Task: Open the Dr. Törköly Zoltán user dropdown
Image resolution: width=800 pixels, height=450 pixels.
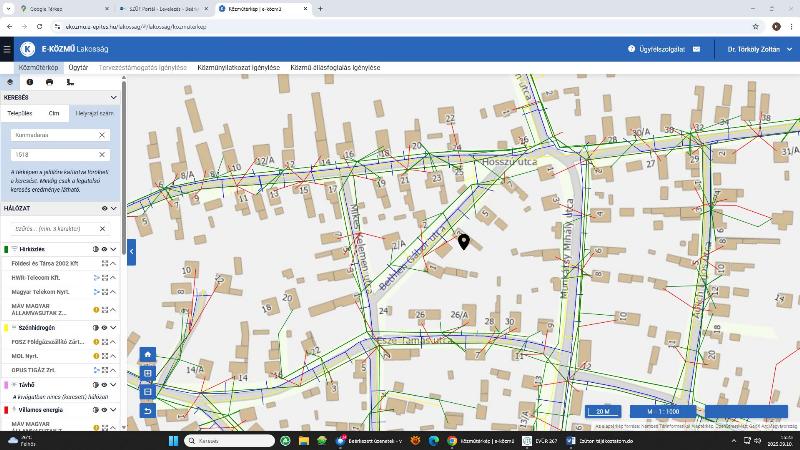Action: pos(755,49)
